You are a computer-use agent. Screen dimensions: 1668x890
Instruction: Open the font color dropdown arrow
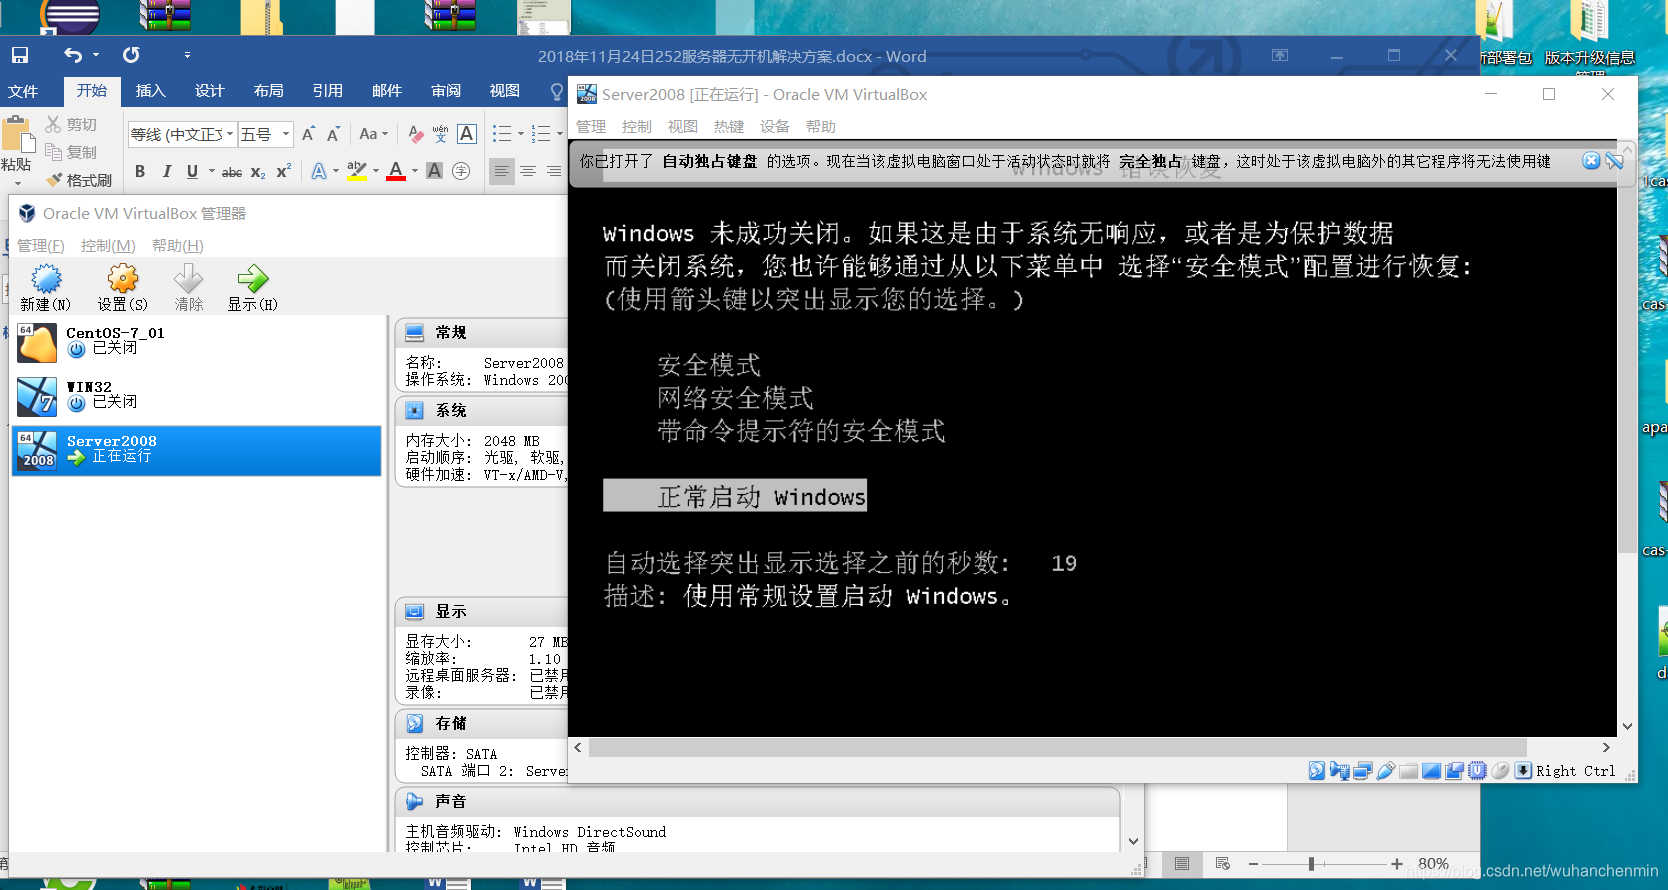pos(414,171)
